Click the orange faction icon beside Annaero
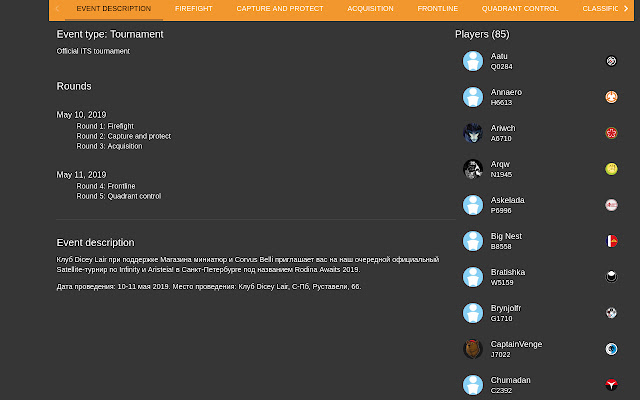Viewport: 640px width, 400px height. [x=611, y=97]
